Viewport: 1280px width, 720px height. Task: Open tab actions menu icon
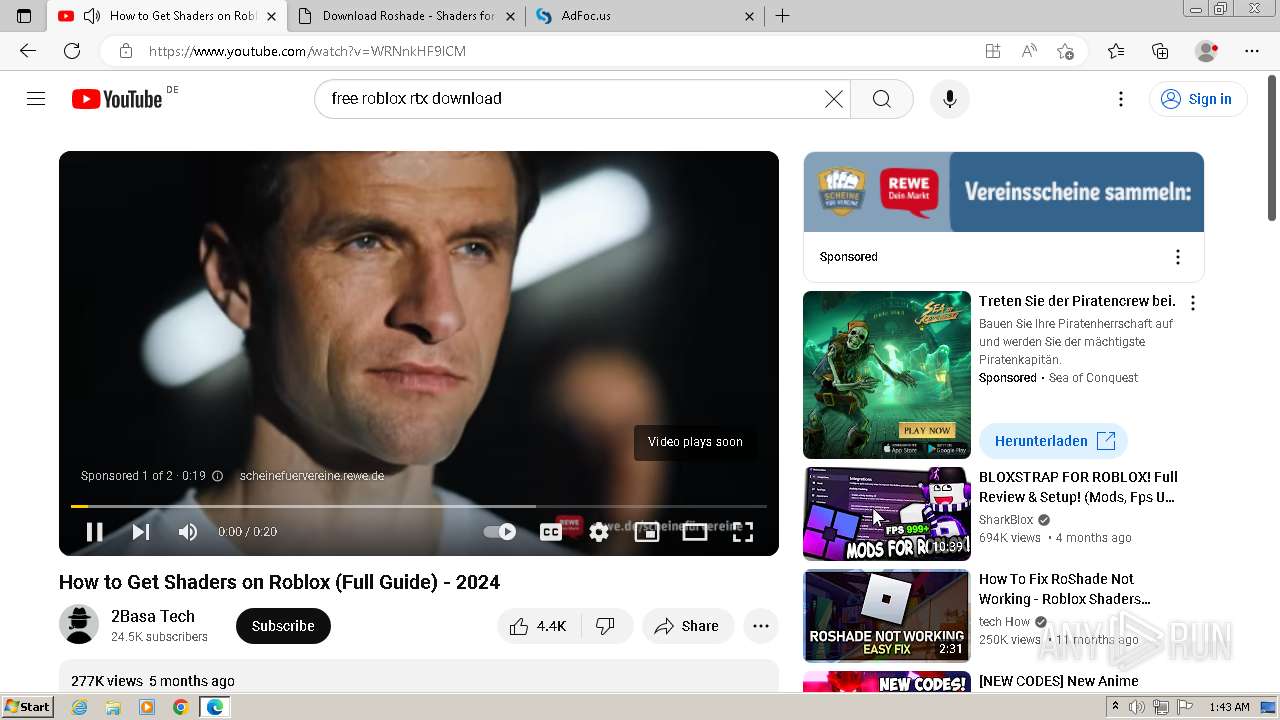[x=24, y=16]
